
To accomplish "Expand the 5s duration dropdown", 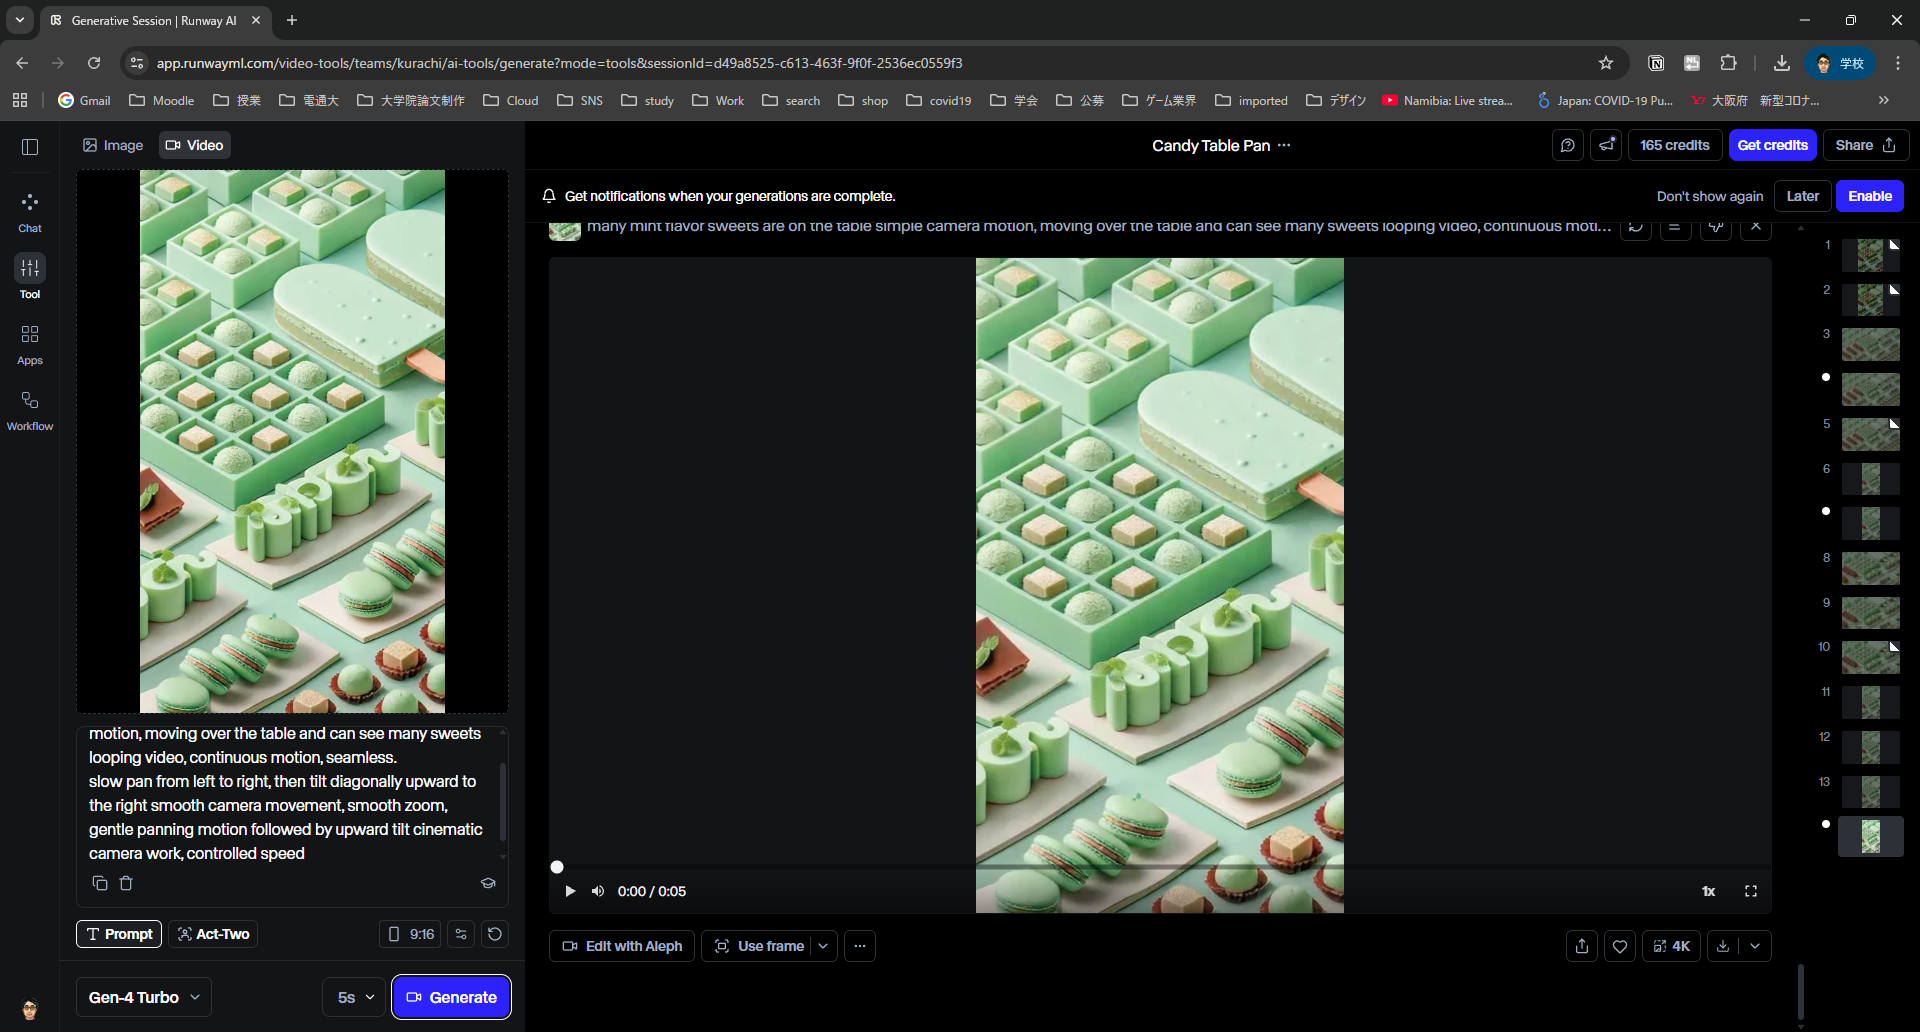I will tap(355, 997).
